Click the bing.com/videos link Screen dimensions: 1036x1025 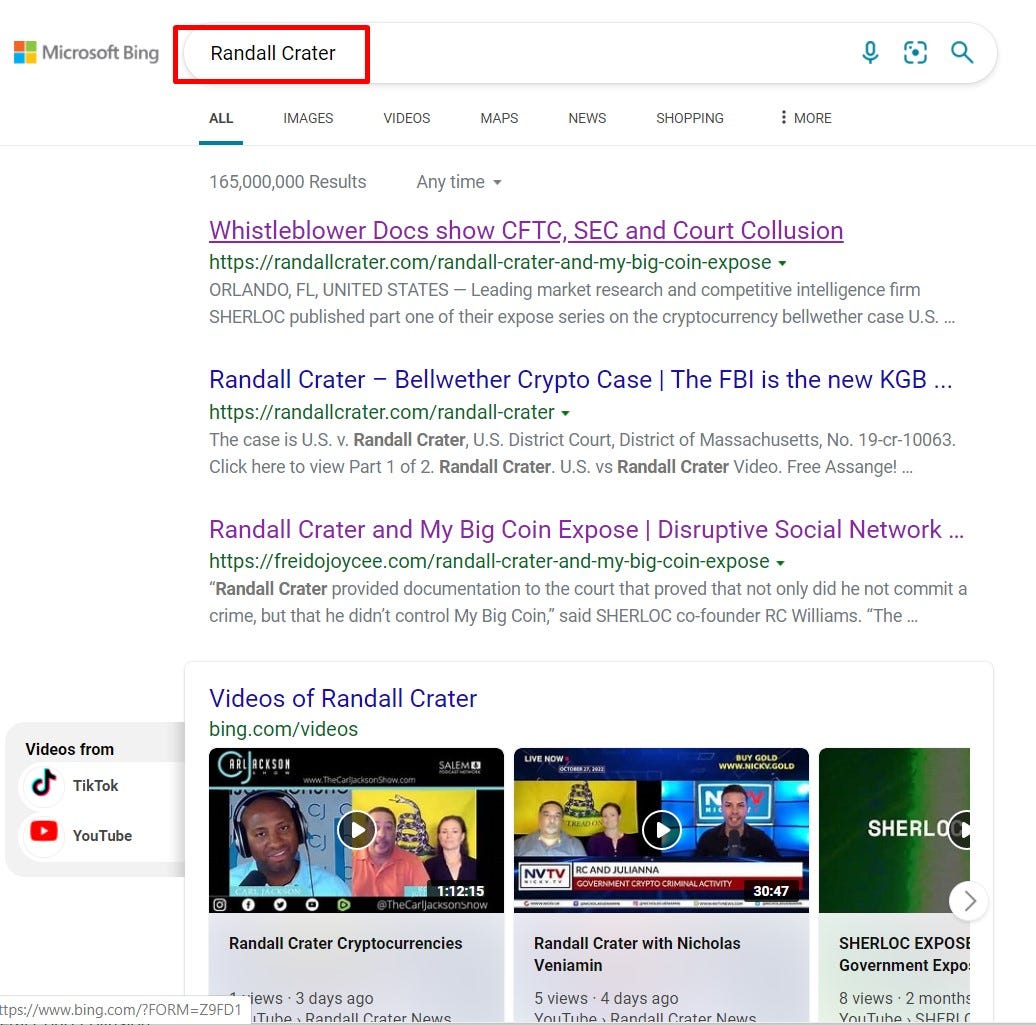click(x=283, y=729)
